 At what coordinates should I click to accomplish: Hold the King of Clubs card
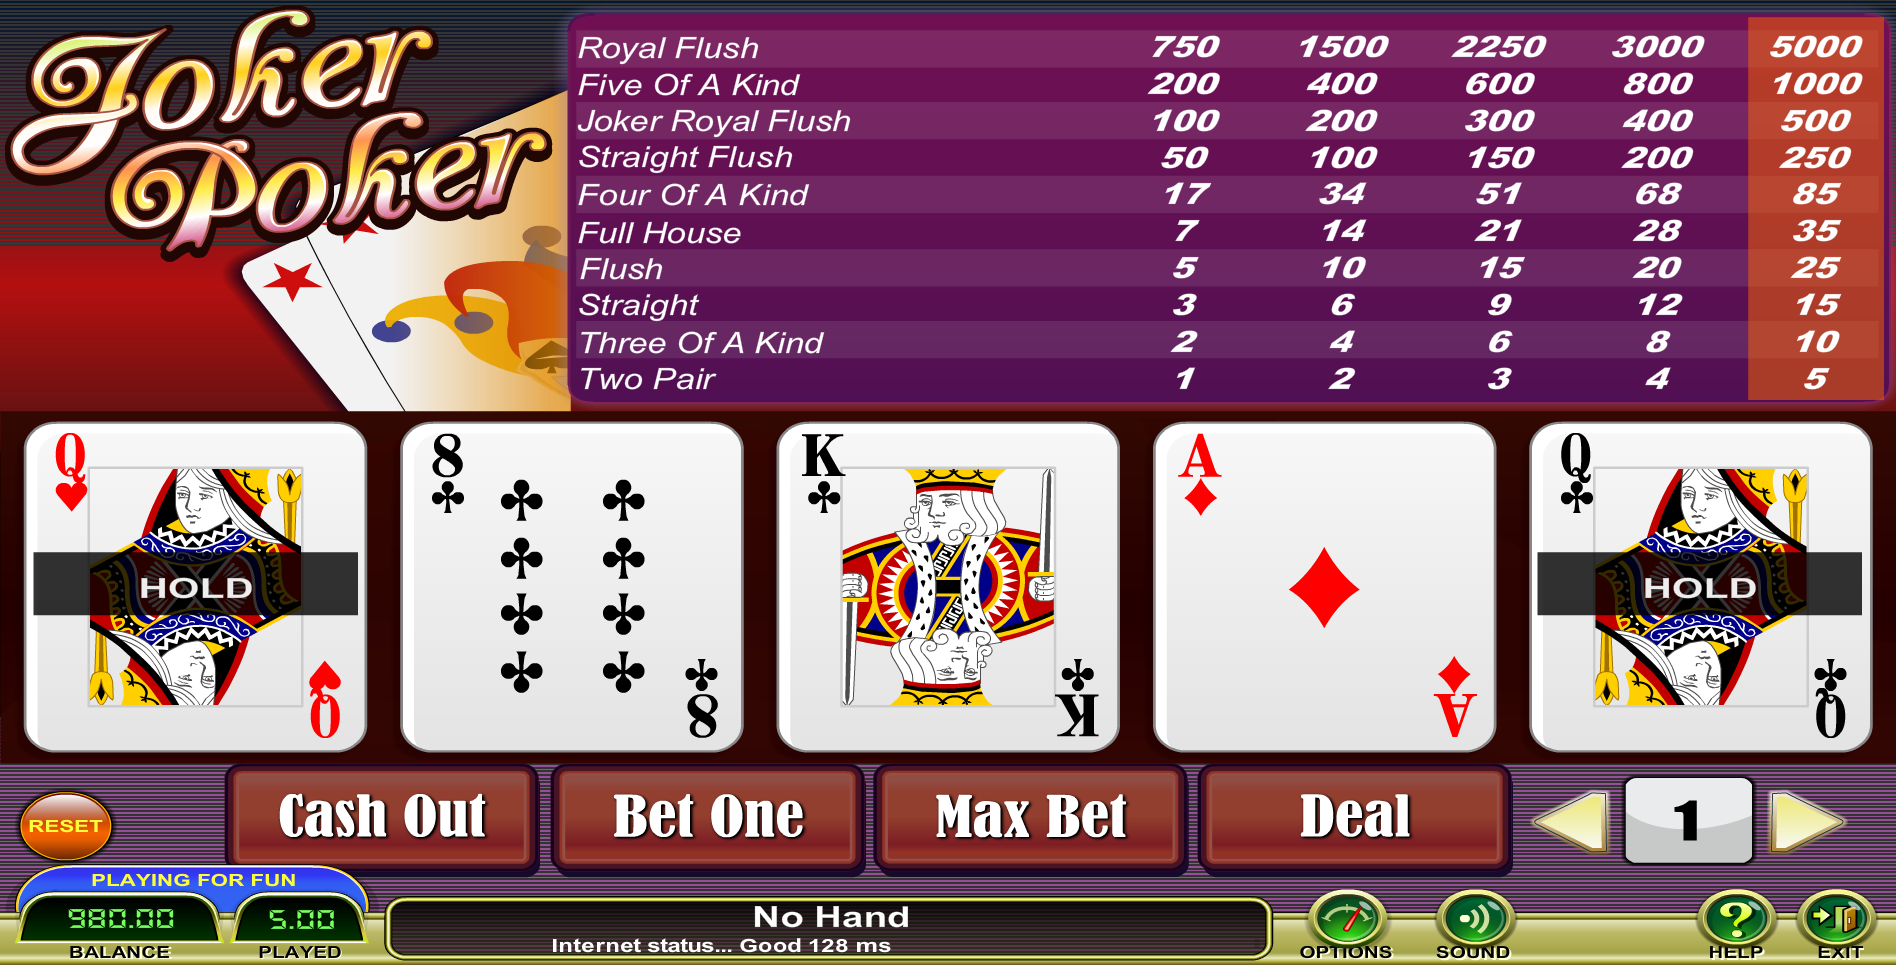[948, 587]
